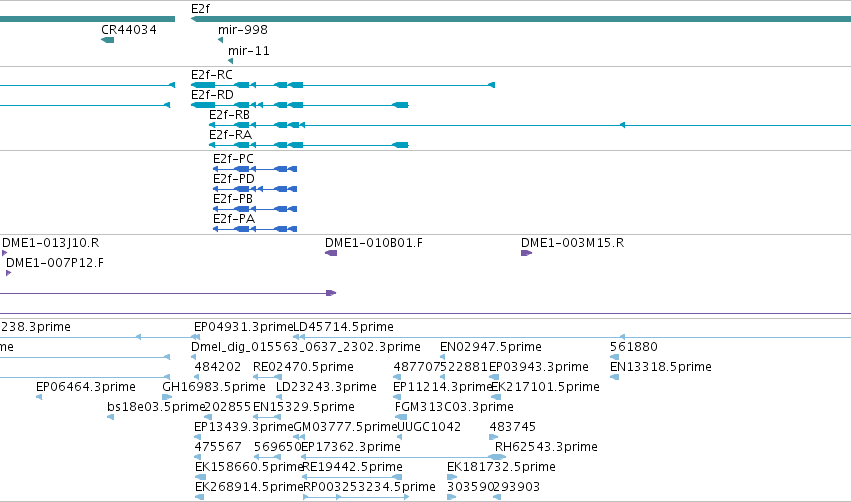Open the EK158660.5prime EST label
The height and width of the screenshot is (502, 851).
pos(249,467)
